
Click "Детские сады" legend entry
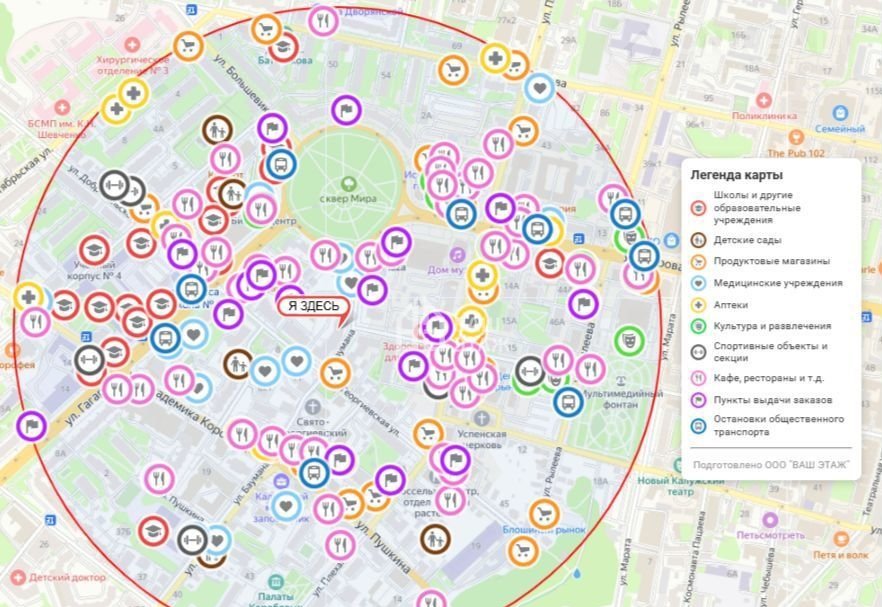point(747,240)
